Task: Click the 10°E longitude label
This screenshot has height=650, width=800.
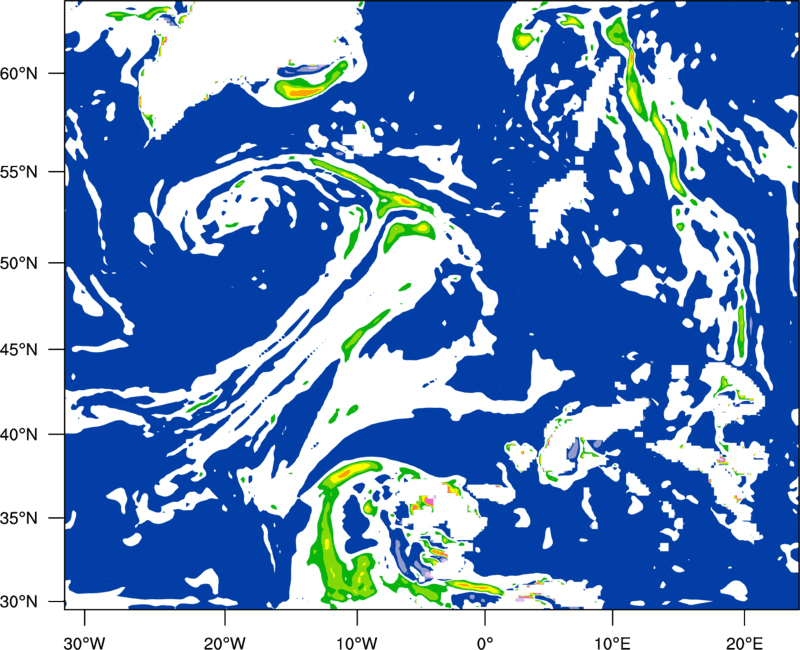Action: (612, 643)
